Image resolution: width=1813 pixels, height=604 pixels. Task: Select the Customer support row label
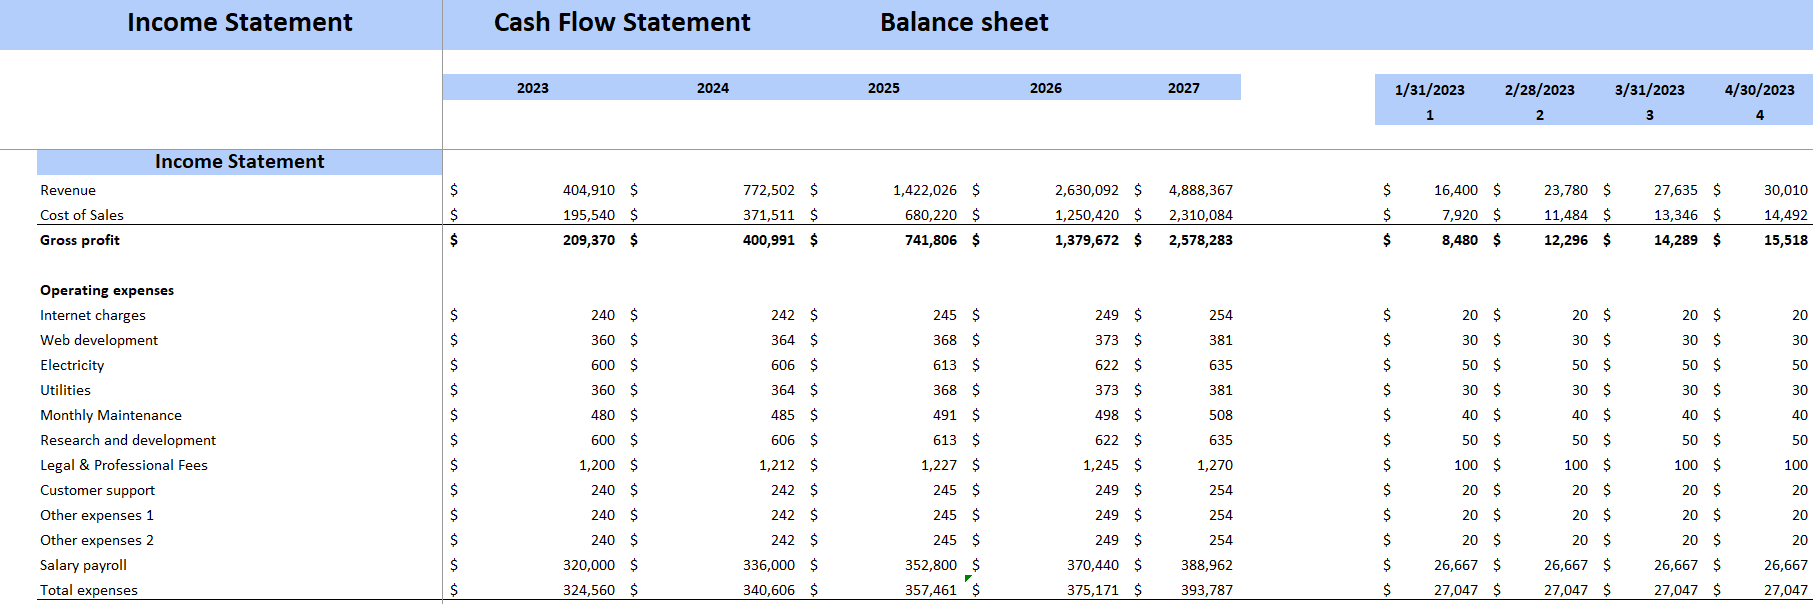tap(98, 490)
